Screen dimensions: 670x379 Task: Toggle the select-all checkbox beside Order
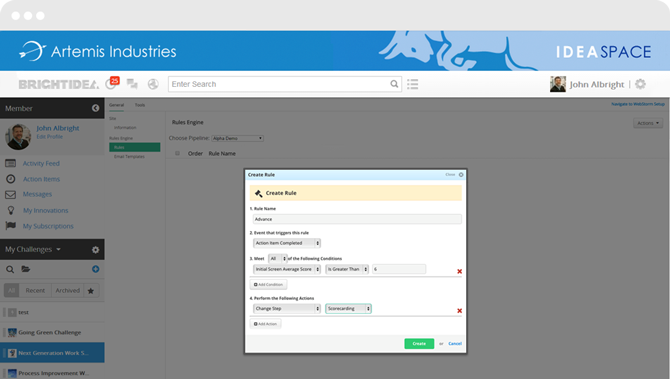[177, 153]
